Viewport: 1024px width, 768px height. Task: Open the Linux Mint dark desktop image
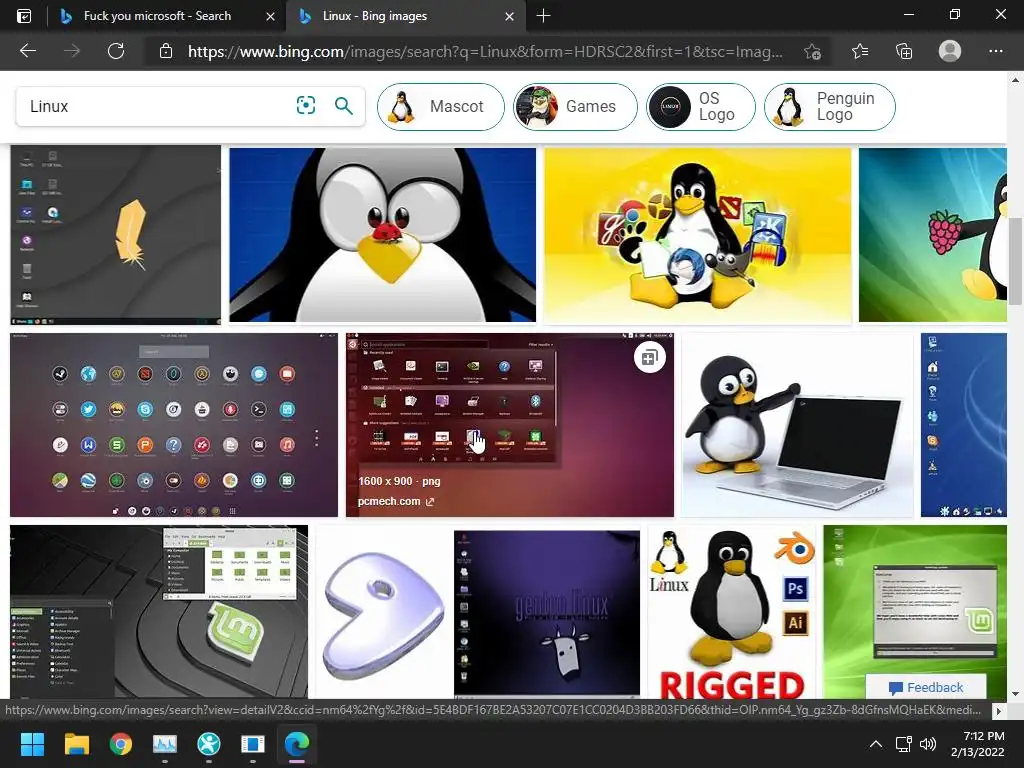[159, 612]
